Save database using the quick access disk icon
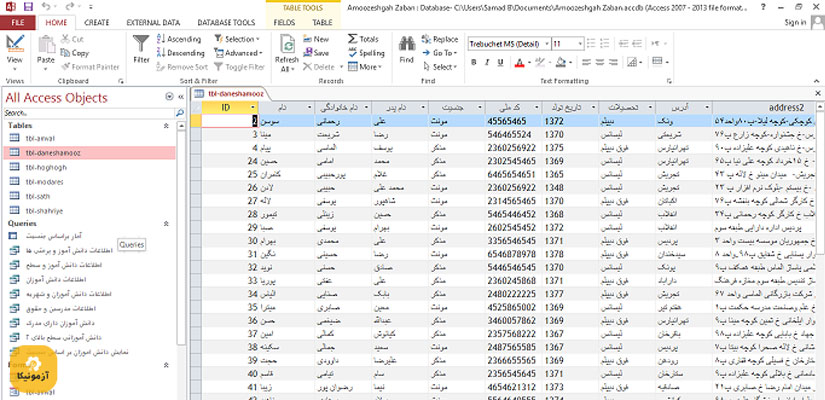This screenshot has width=825, height=400. (x=28, y=7)
